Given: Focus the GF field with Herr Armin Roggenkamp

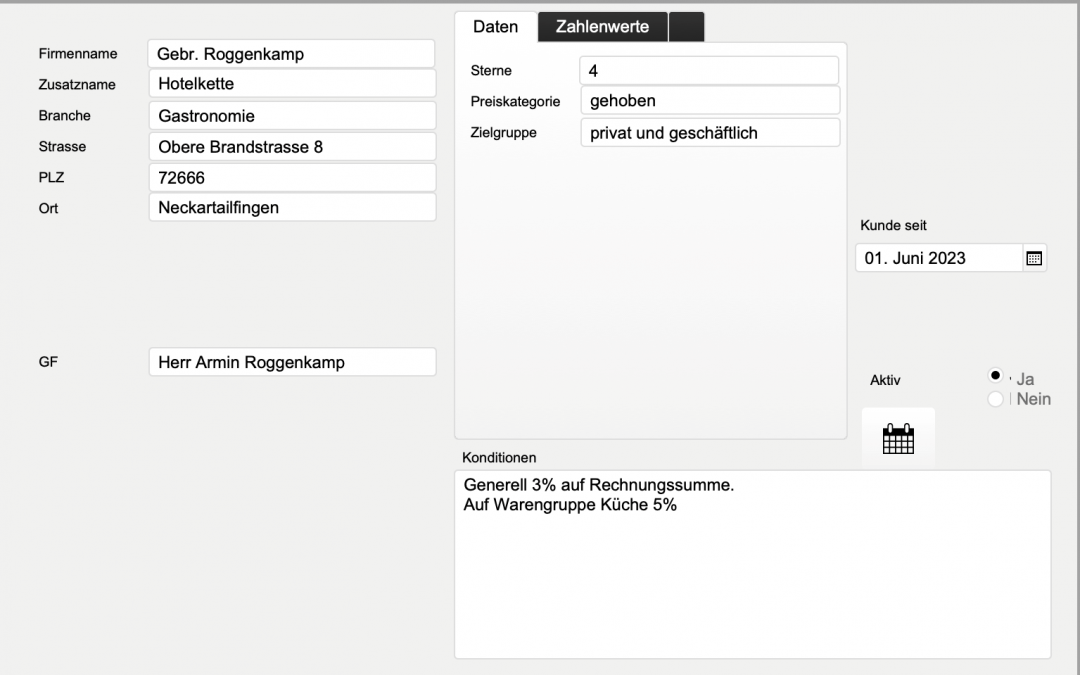Looking at the screenshot, I should coord(291,362).
